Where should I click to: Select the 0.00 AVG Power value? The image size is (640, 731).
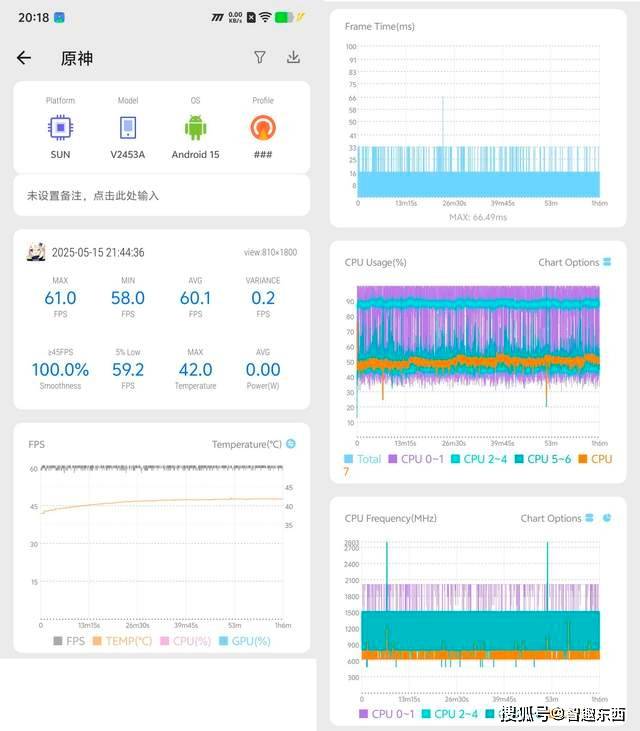pyautogui.click(x=263, y=370)
